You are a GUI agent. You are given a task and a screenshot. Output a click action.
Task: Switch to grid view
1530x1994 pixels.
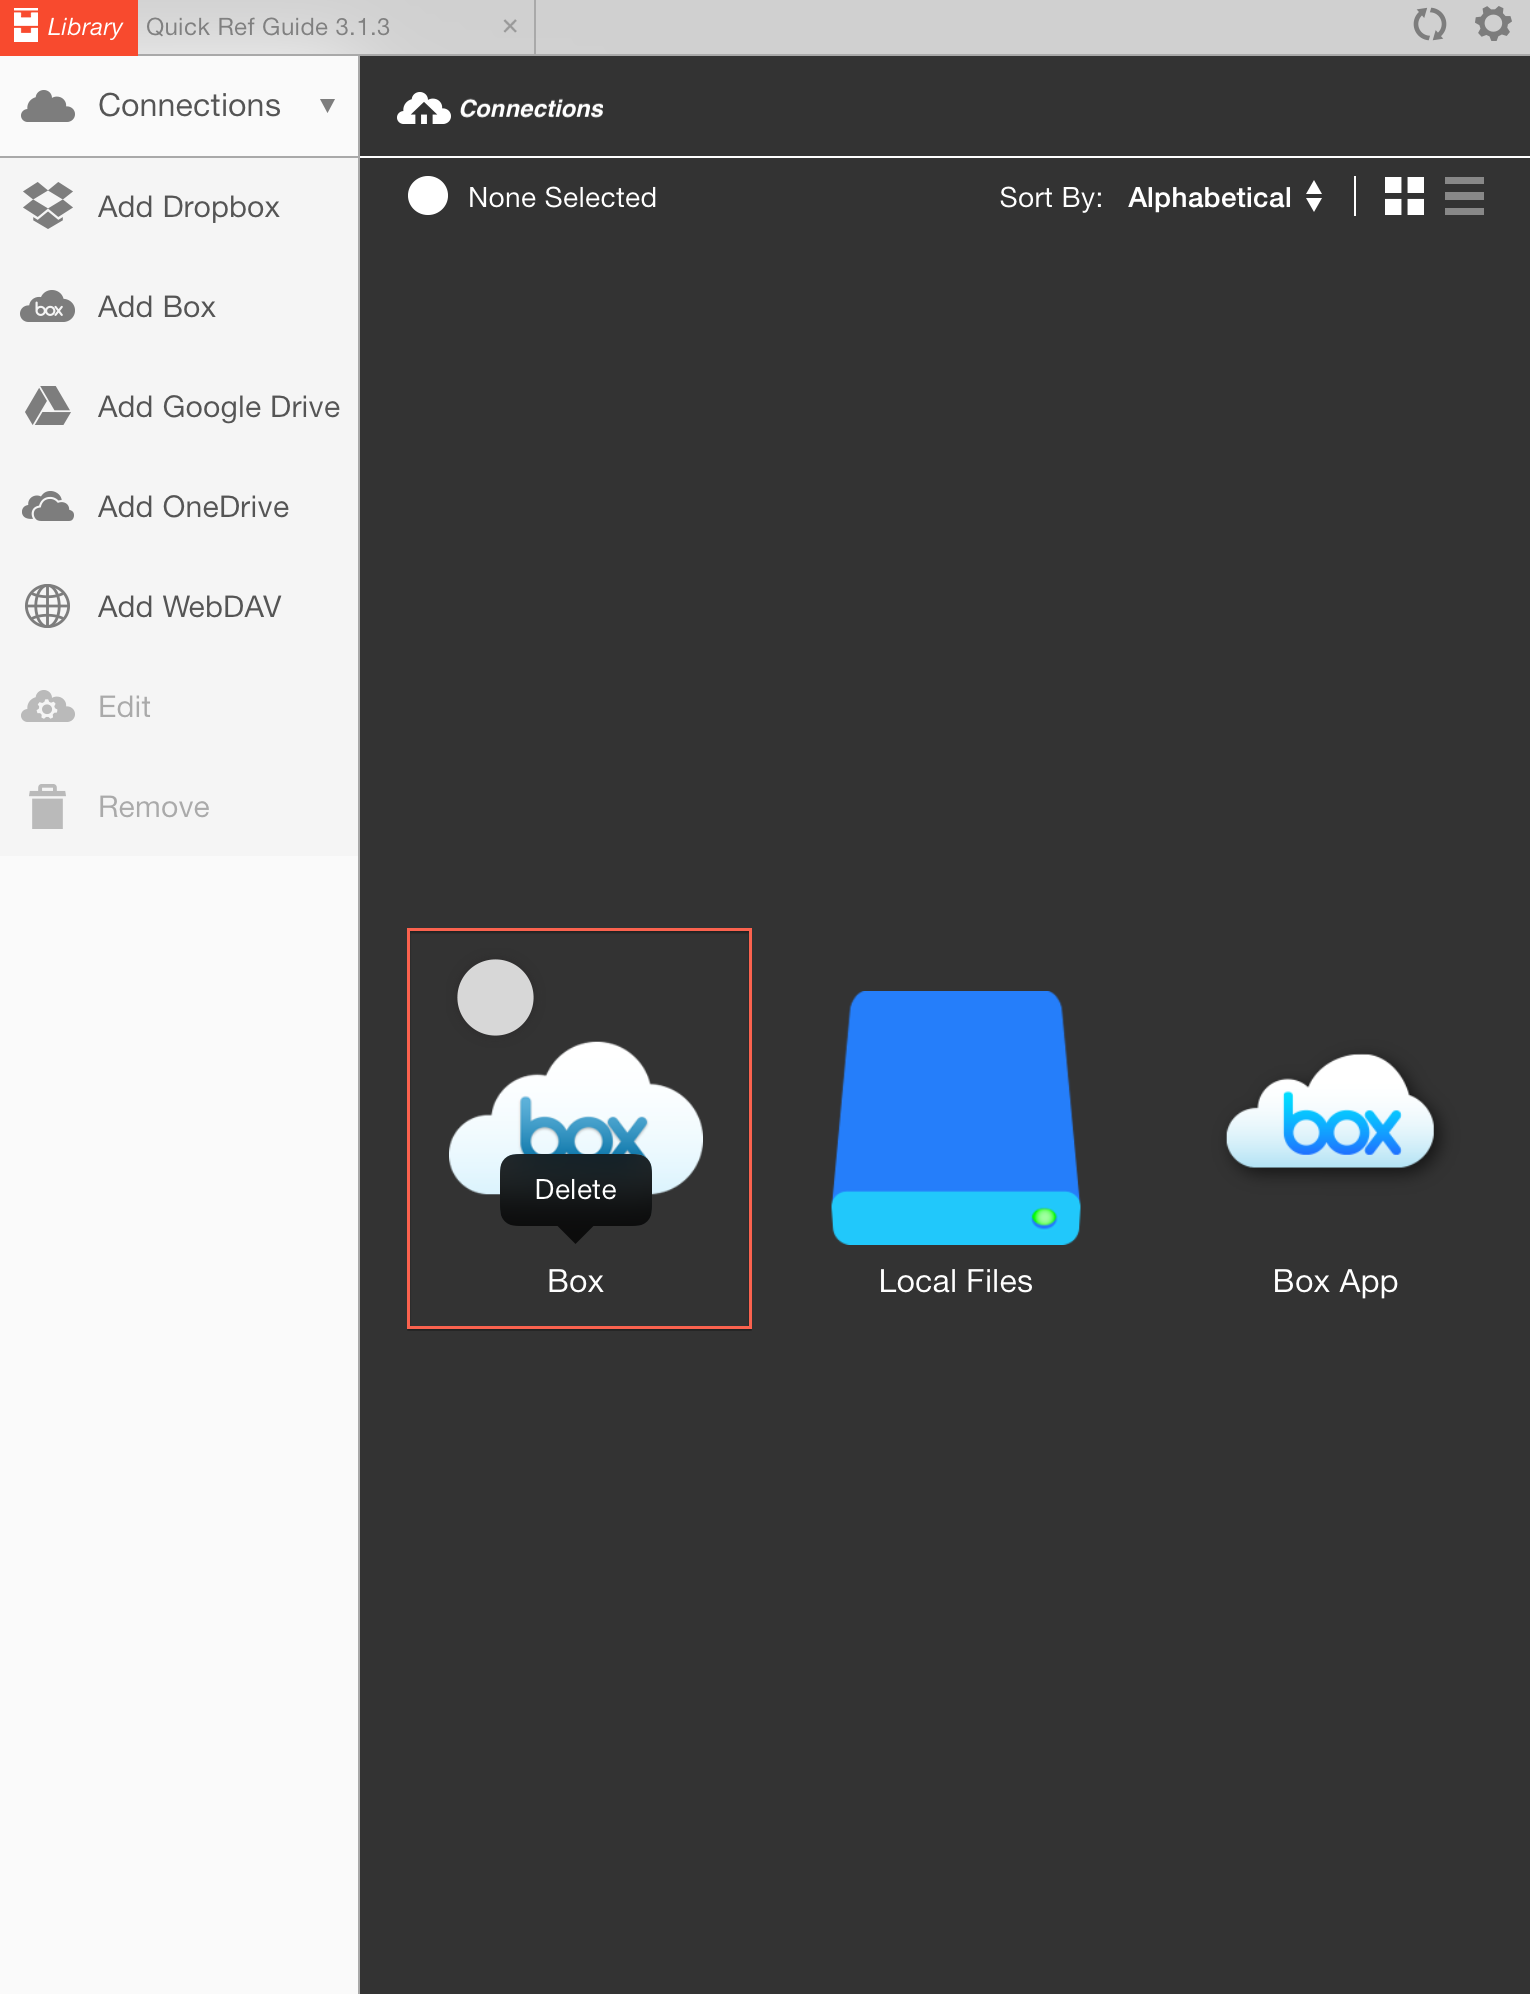pyautogui.click(x=1404, y=196)
